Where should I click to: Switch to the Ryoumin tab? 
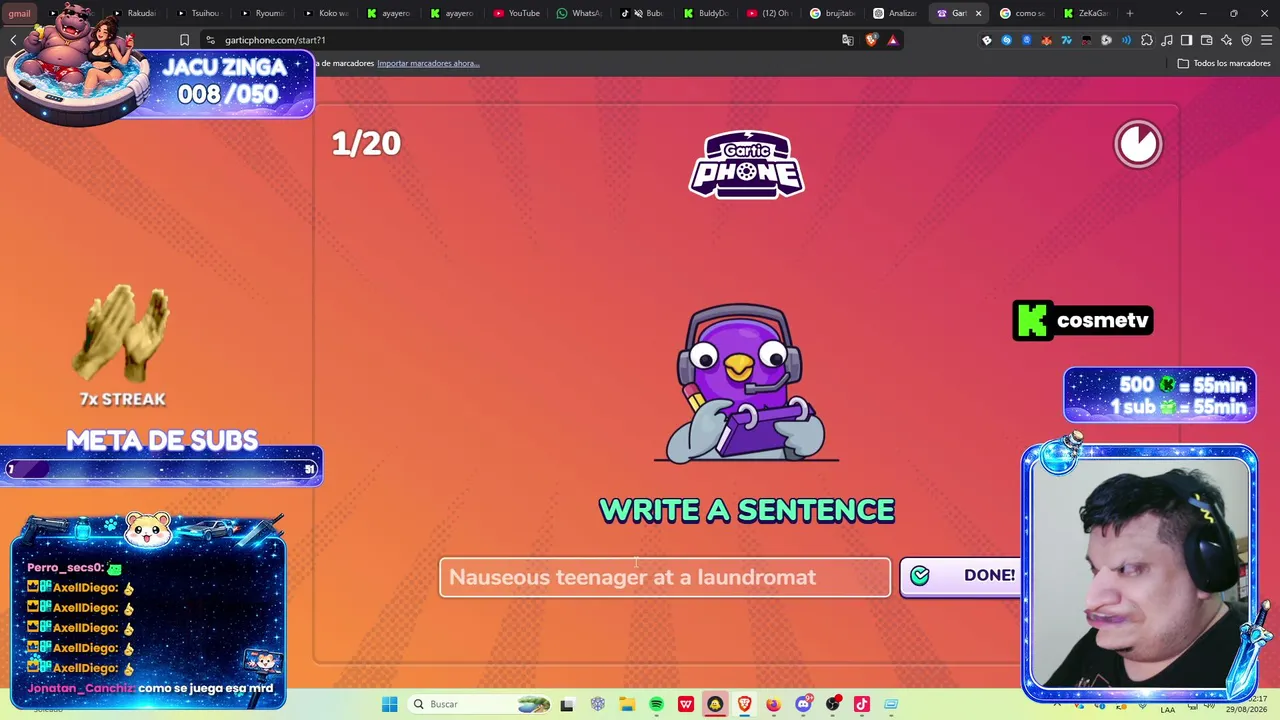pos(262,13)
